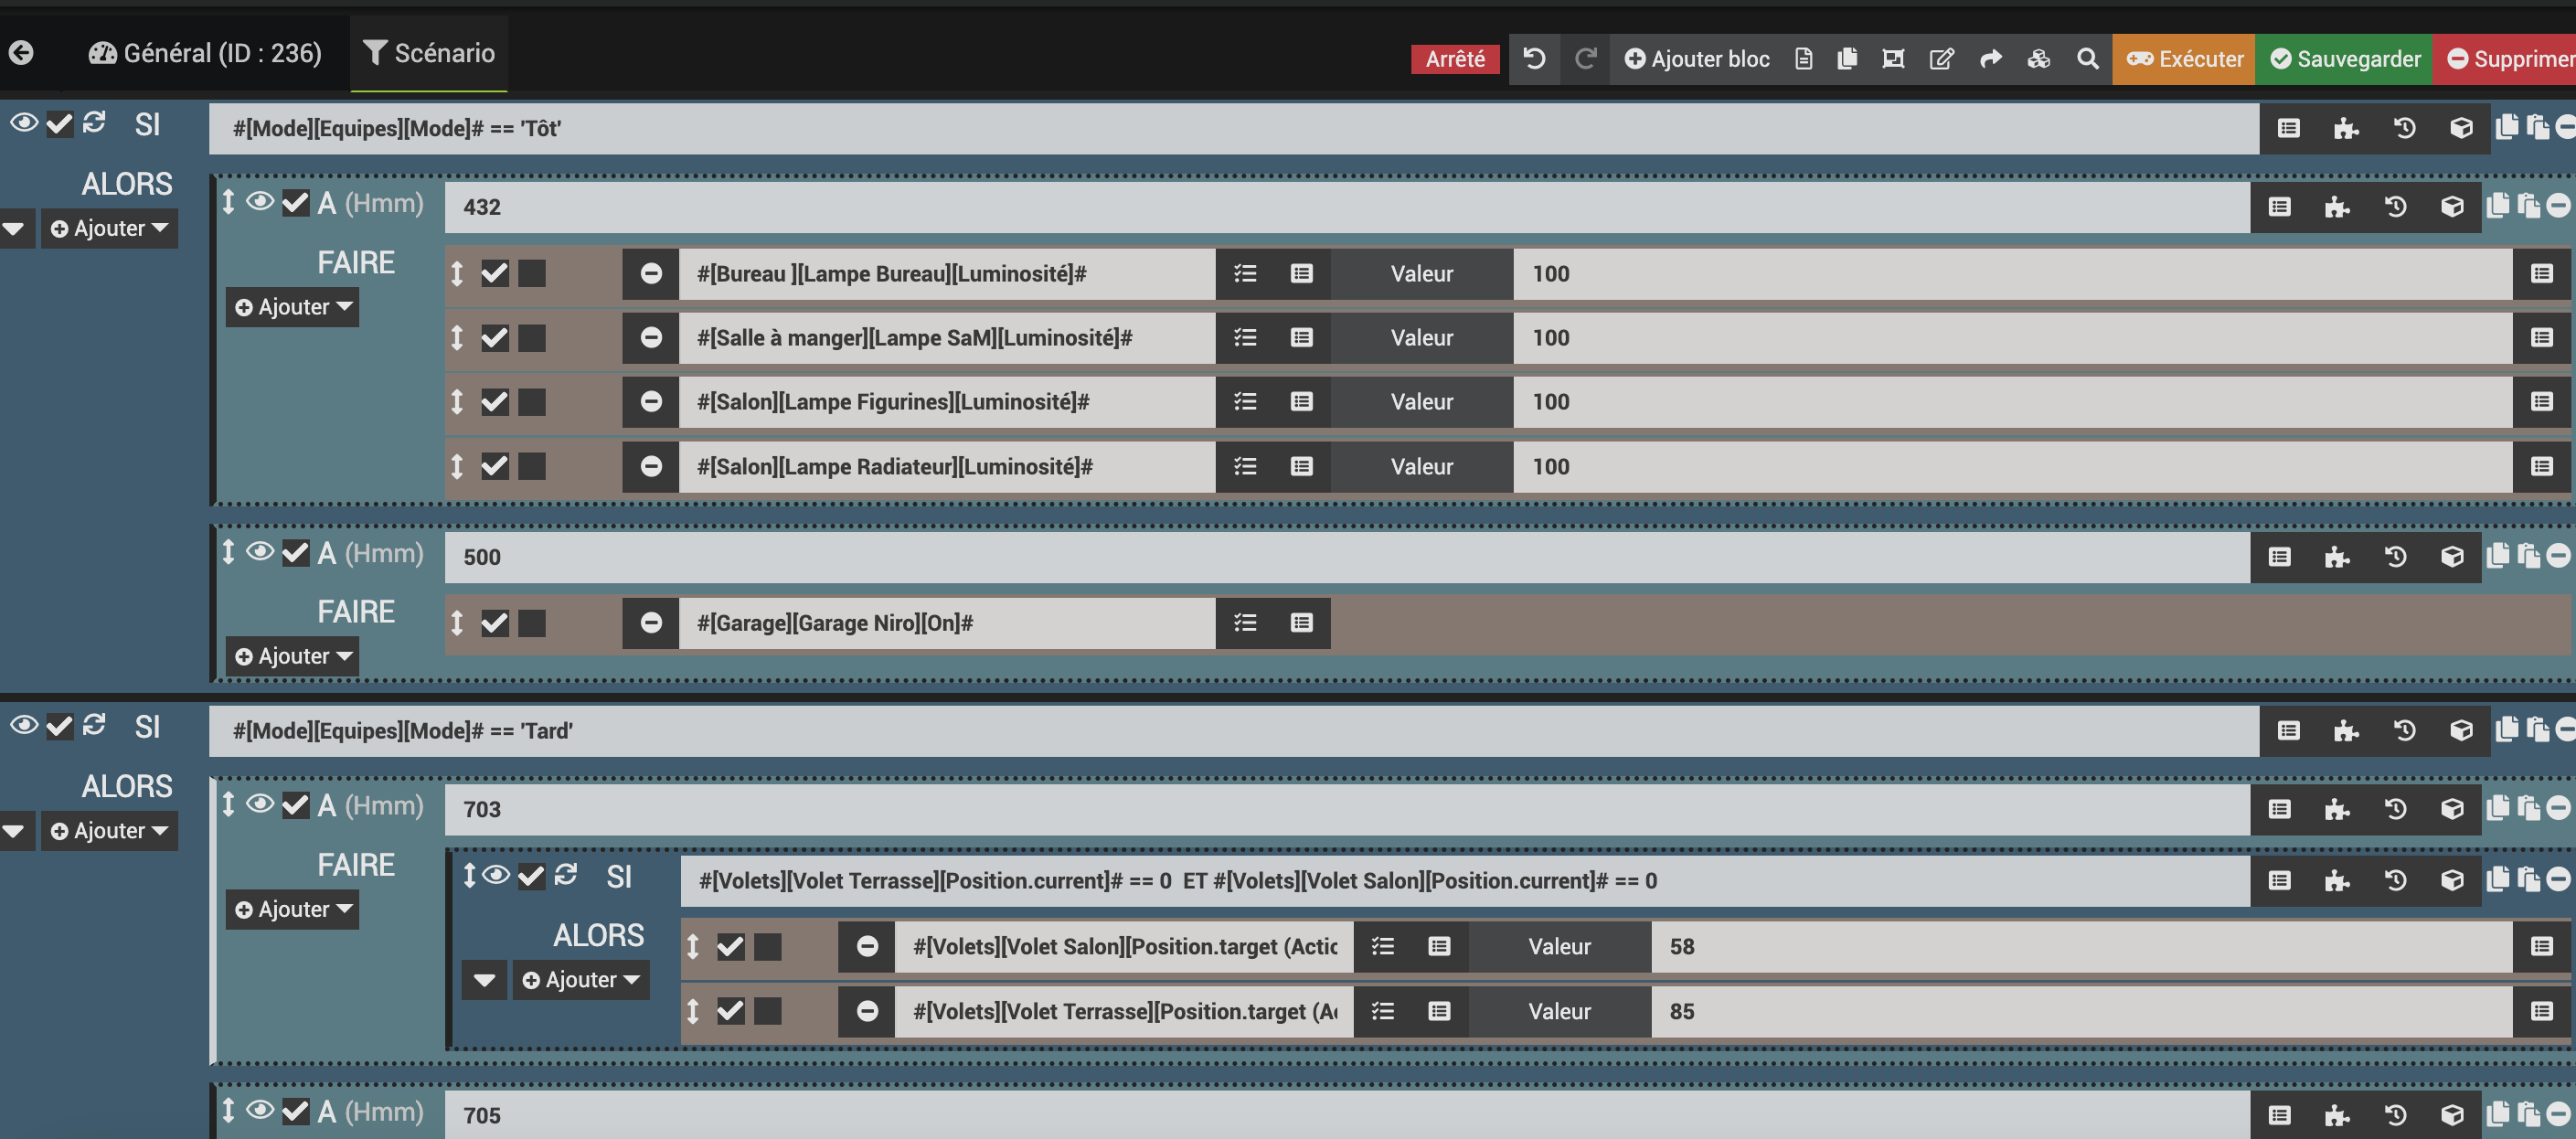This screenshot has width=2576, height=1139.
Task: Uncheck the enable checkbox of A 432 block
Action: 295,203
